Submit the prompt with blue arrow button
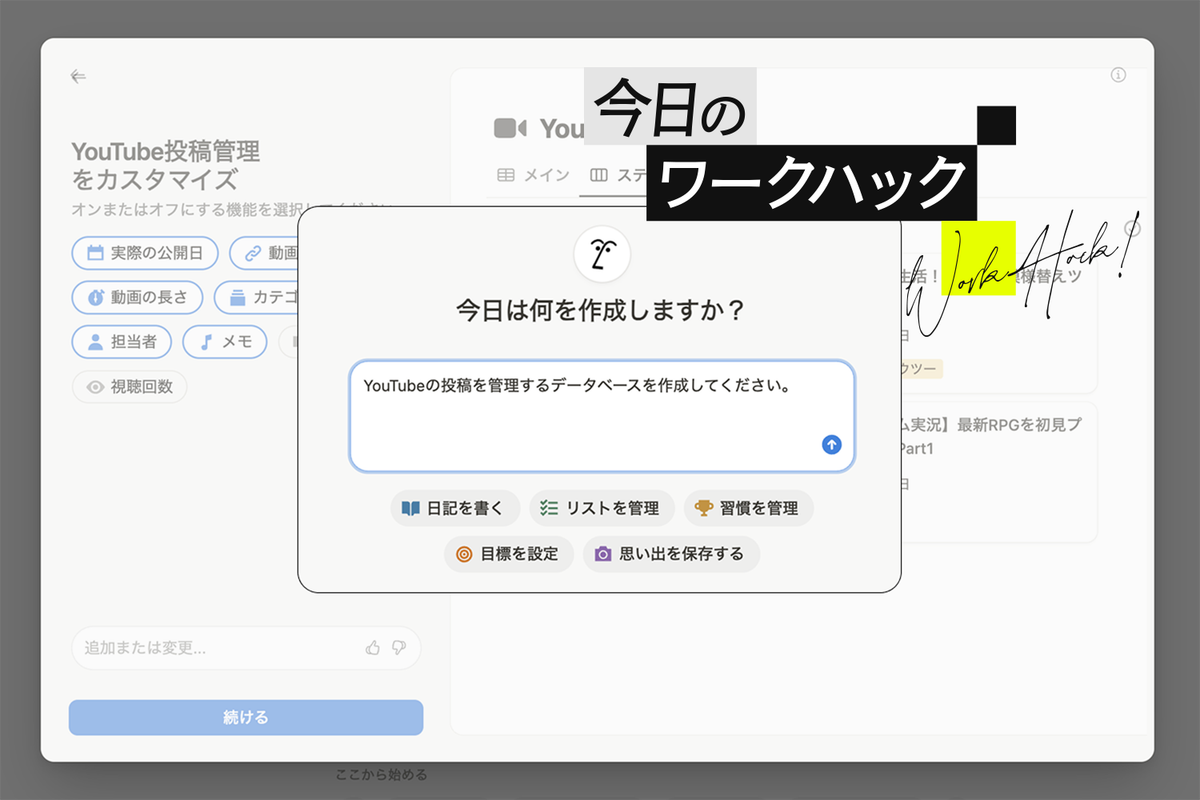1200x800 pixels. (x=831, y=445)
